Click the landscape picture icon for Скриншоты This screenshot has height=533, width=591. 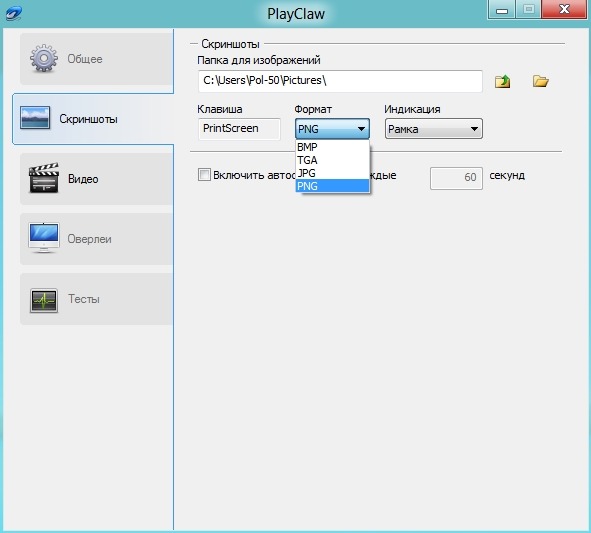point(35,118)
